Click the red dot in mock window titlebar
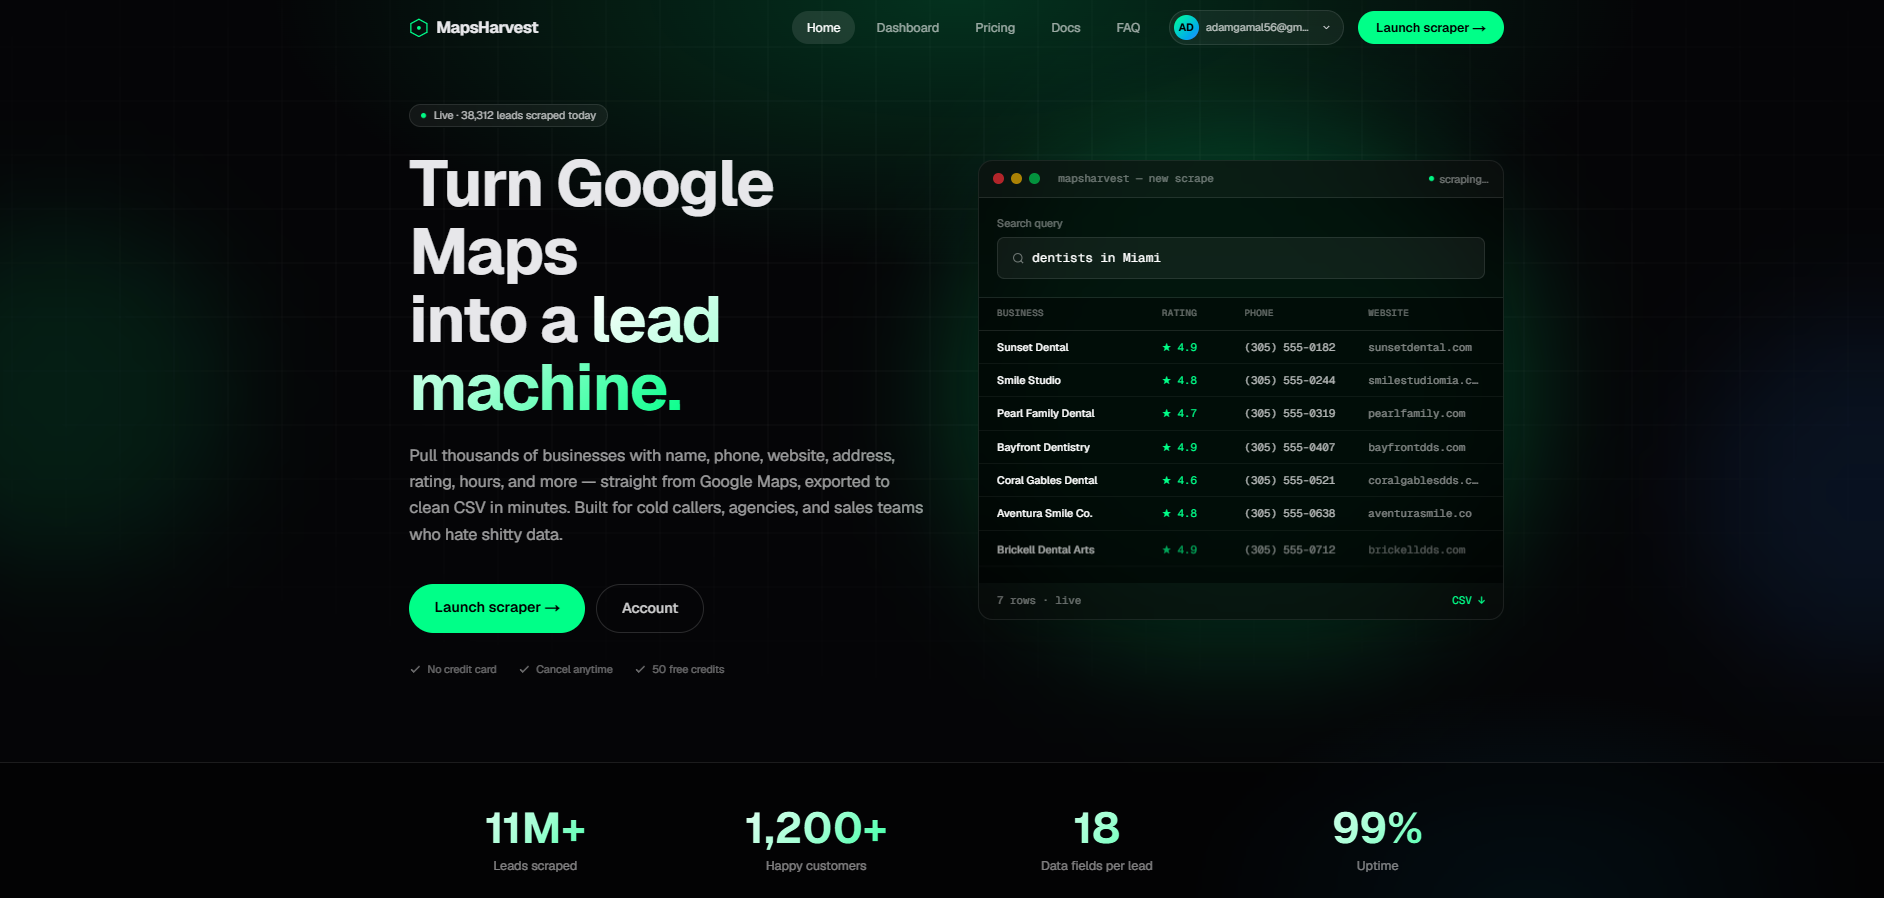Image resolution: width=1884 pixels, height=898 pixels. pos(998,179)
